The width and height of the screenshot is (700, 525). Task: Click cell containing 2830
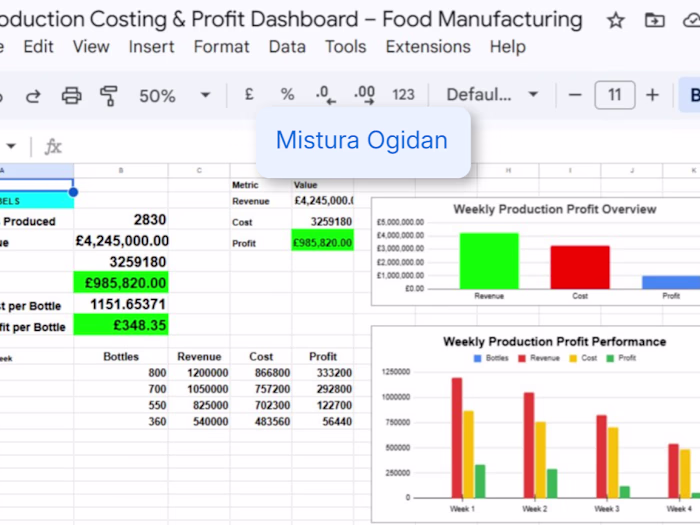121,219
